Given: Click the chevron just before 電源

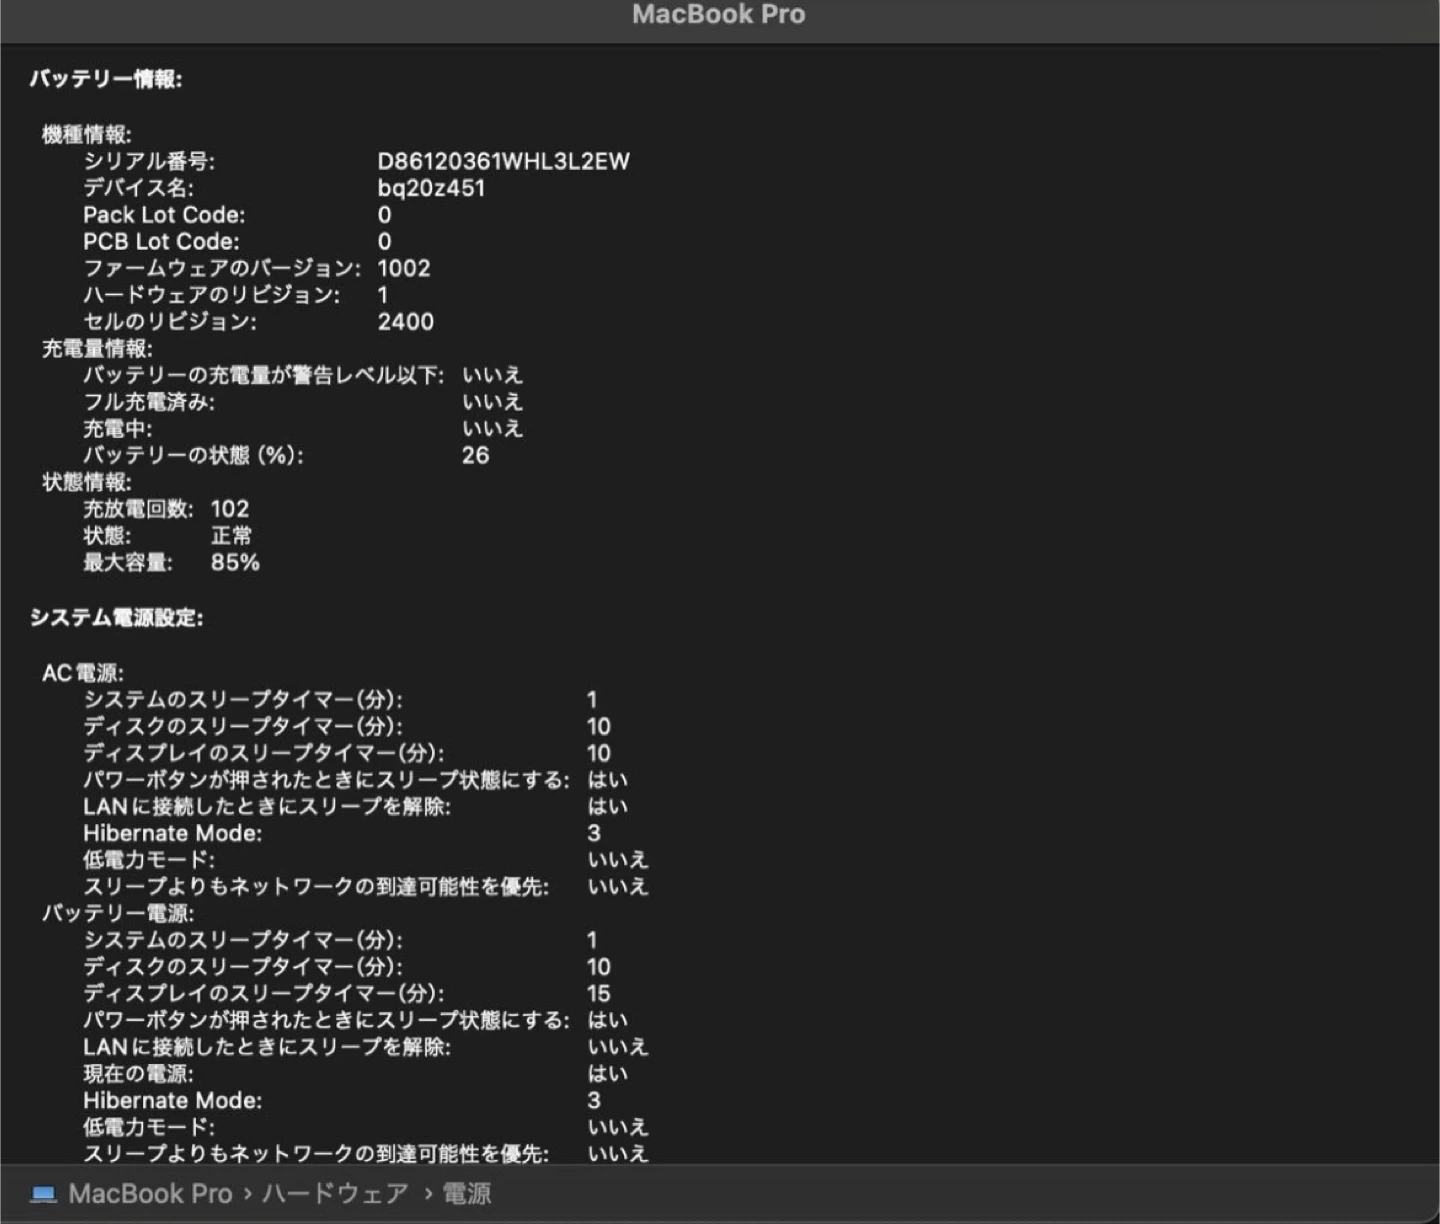Looking at the screenshot, I should [428, 1194].
